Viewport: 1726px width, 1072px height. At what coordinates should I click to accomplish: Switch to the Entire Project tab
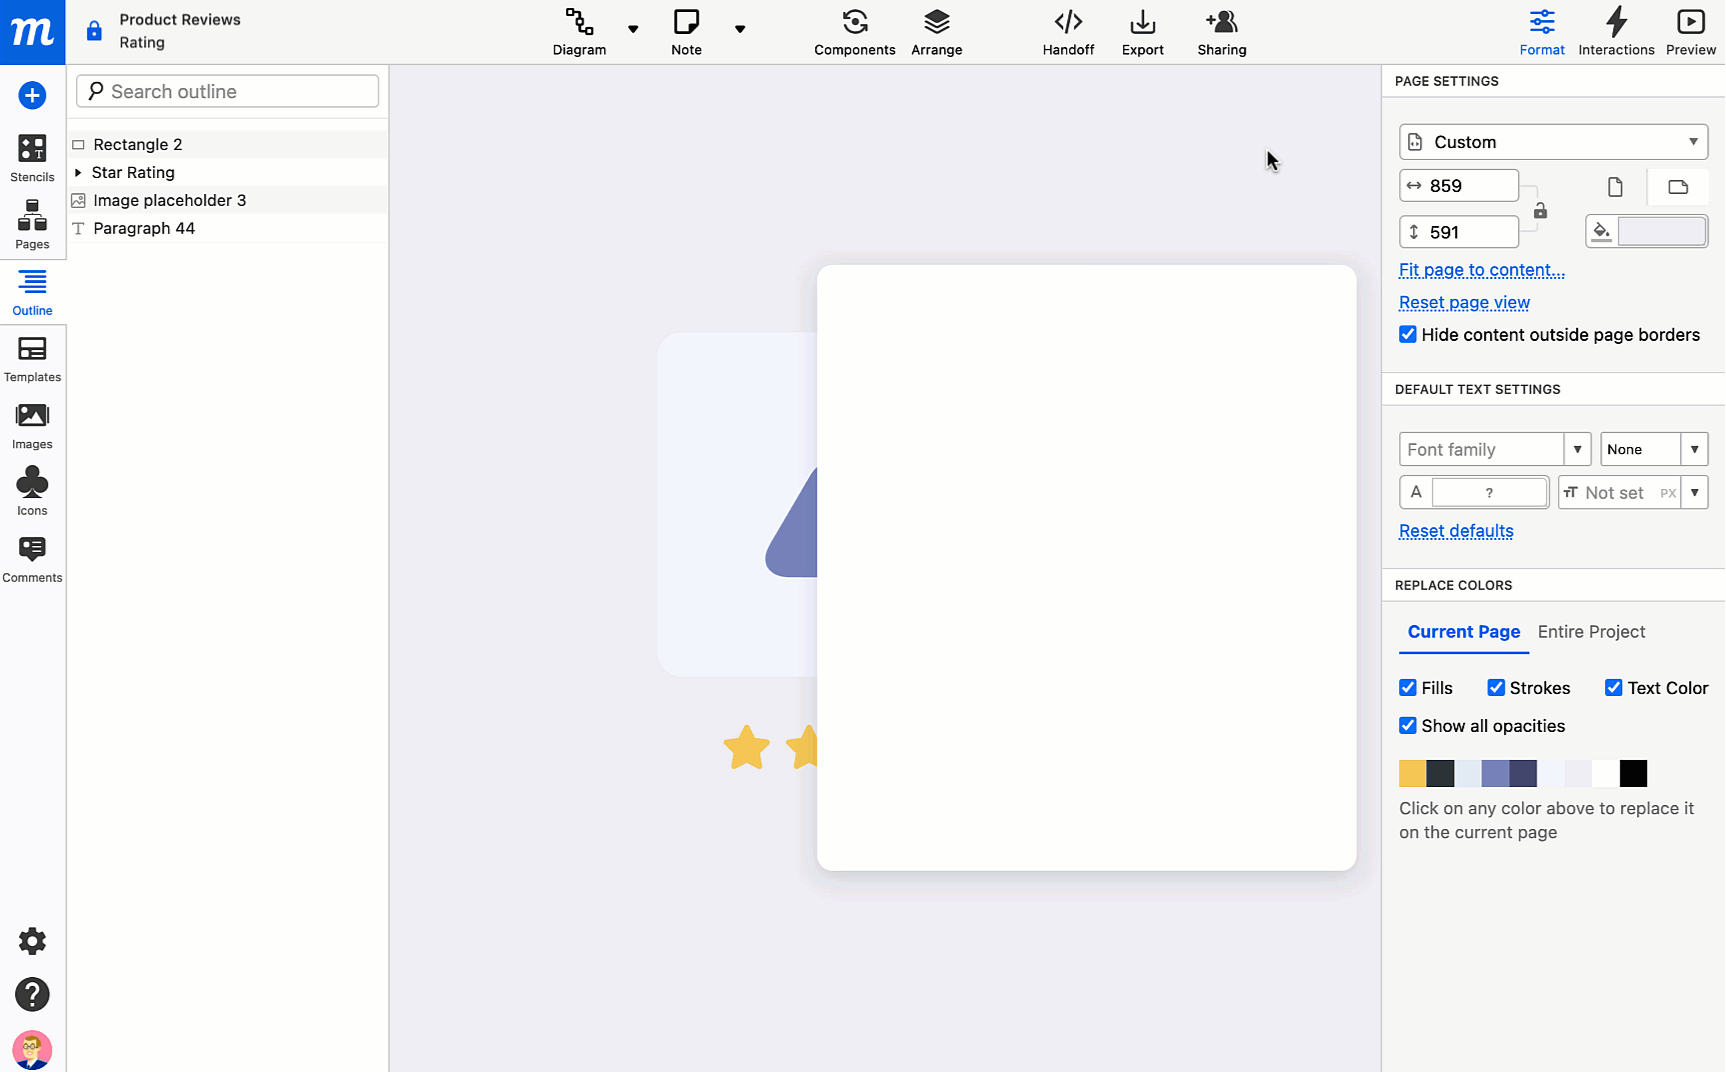point(1591,631)
